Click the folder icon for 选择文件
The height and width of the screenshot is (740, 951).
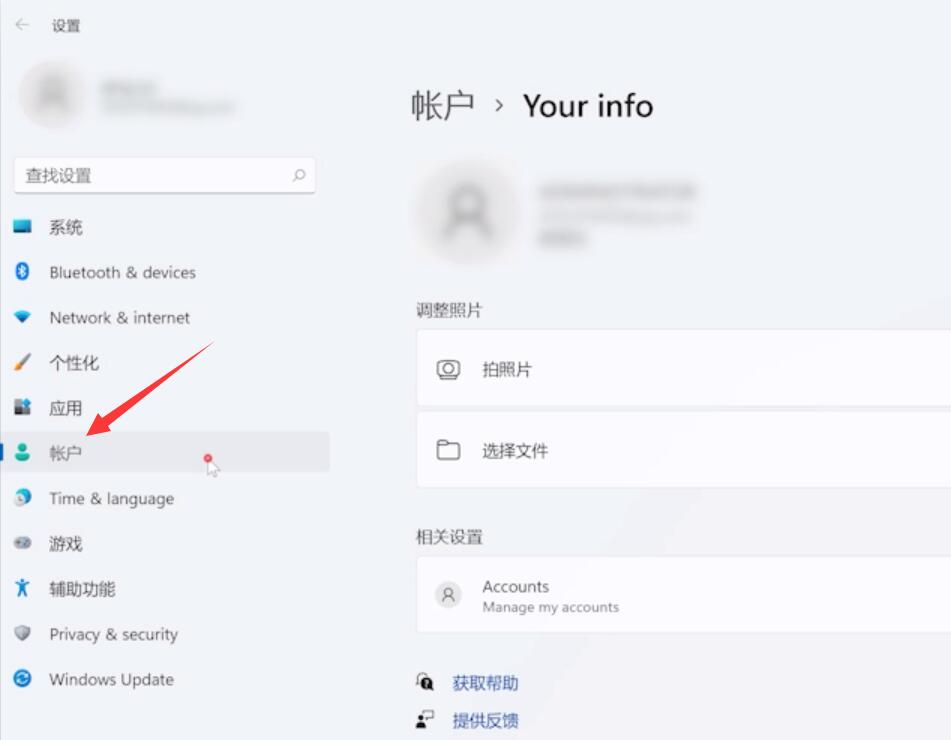pos(448,450)
